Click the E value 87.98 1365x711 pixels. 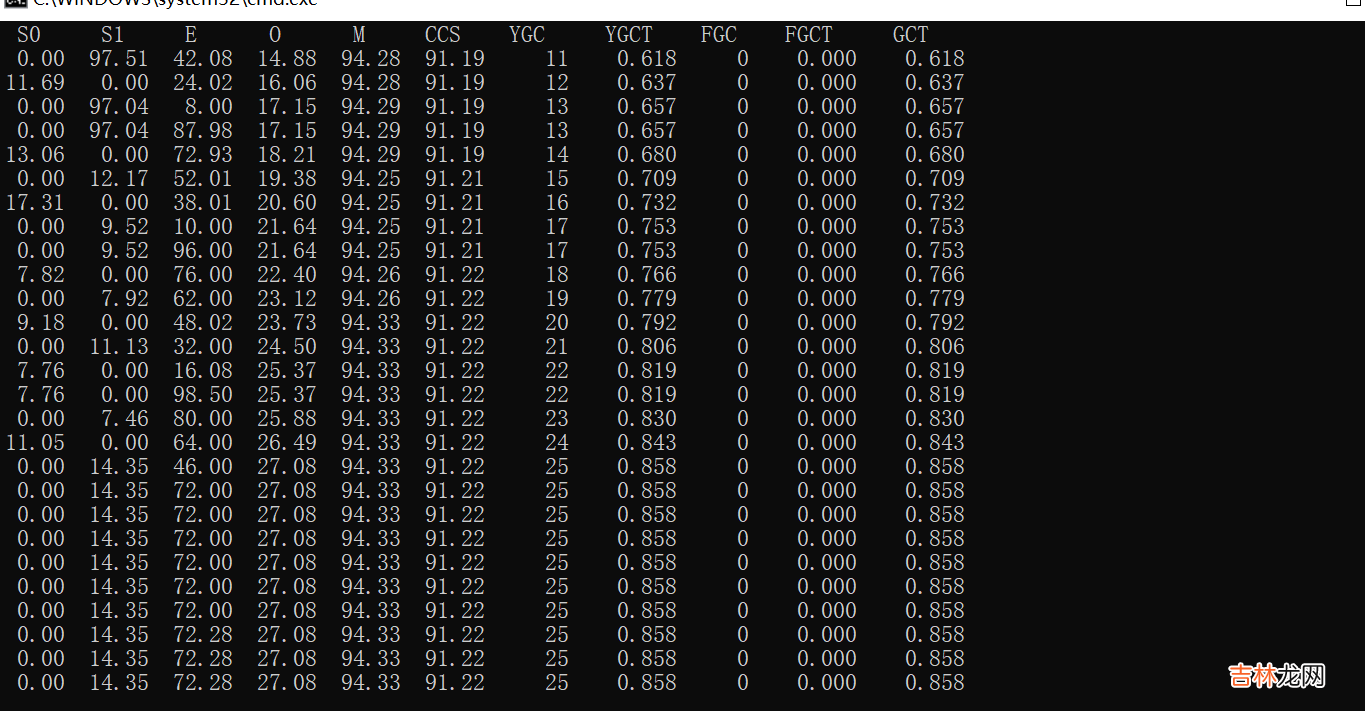[x=202, y=131]
